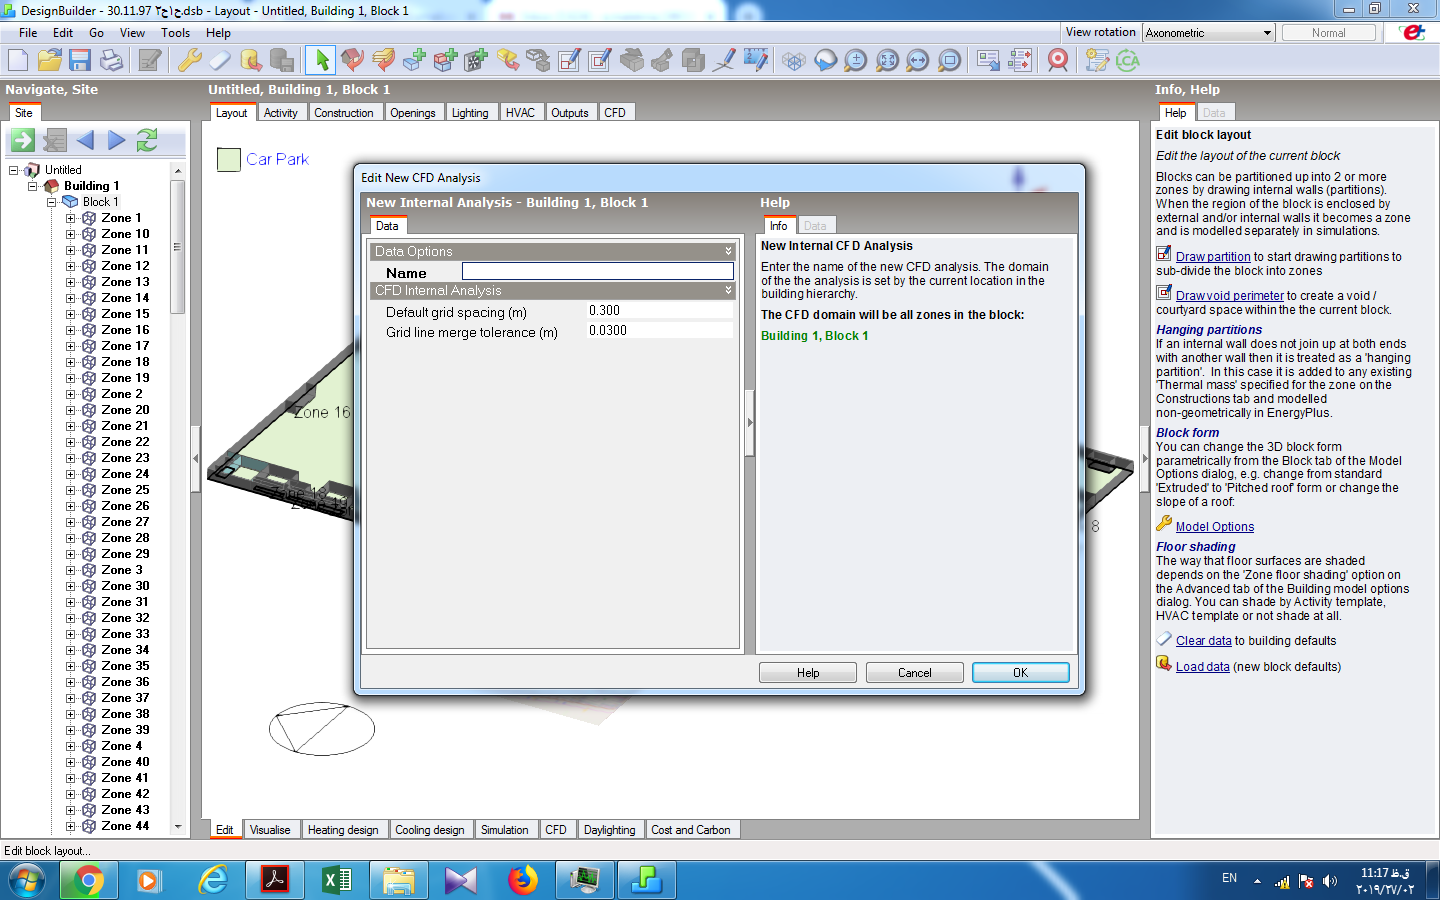The height and width of the screenshot is (900, 1440).
Task: Click the red target icon in toolbar
Action: point(1057,60)
